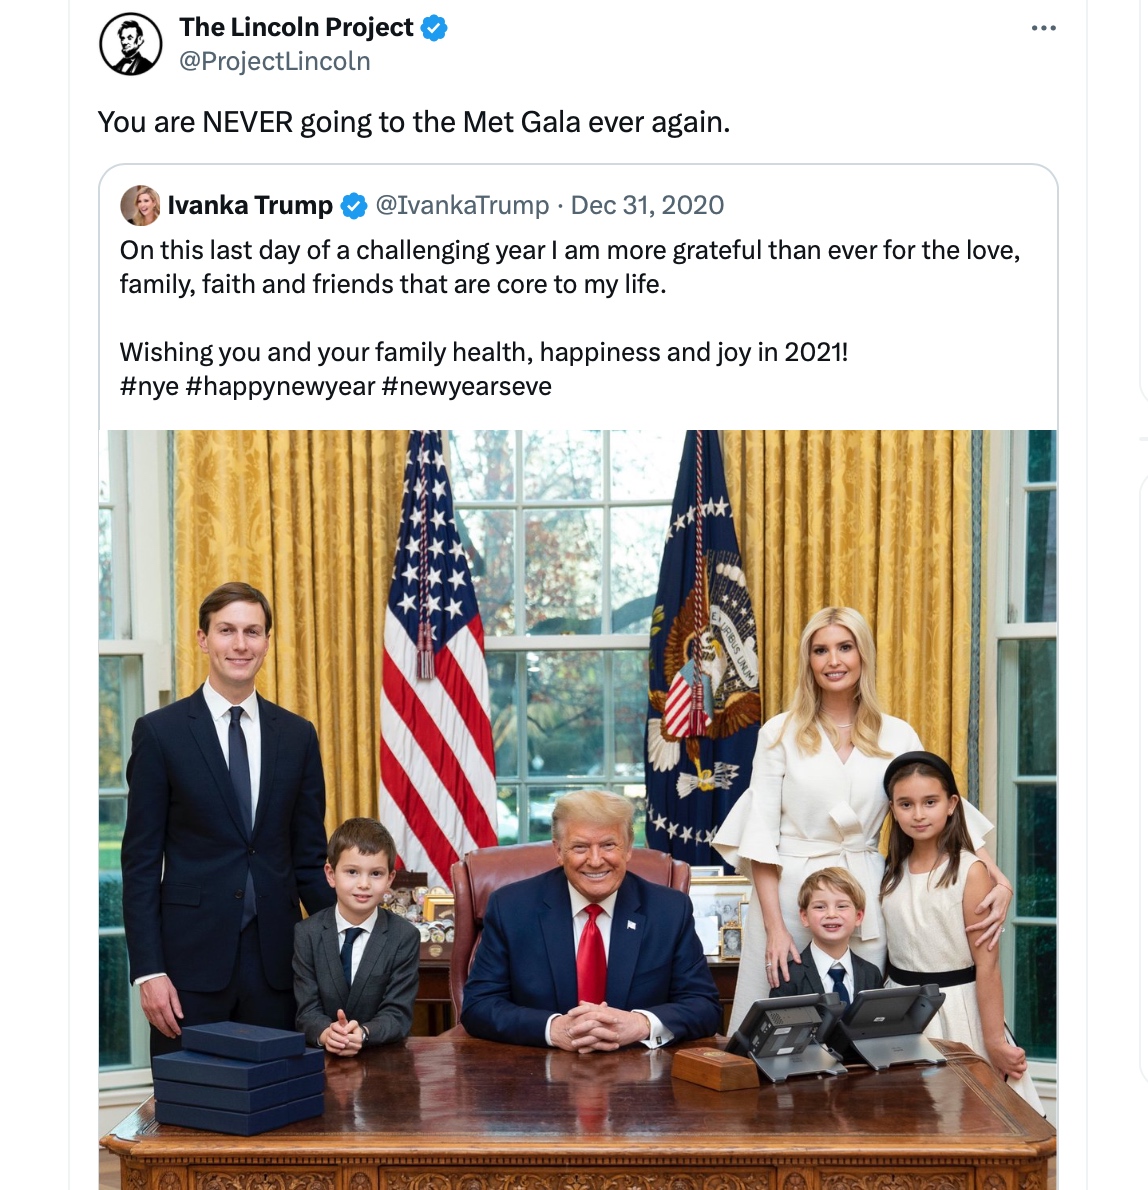Open The Lincoln Project profile avatar
Viewport: 1148px width, 1190px height.
click(x=131, y=44)
